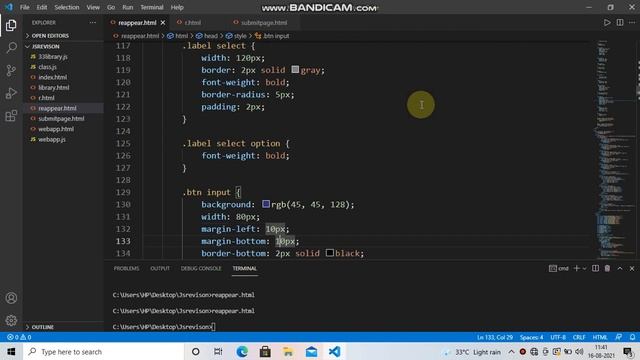
Task: Open Microsoft Edge from taskbar
Action: point(242,351)
